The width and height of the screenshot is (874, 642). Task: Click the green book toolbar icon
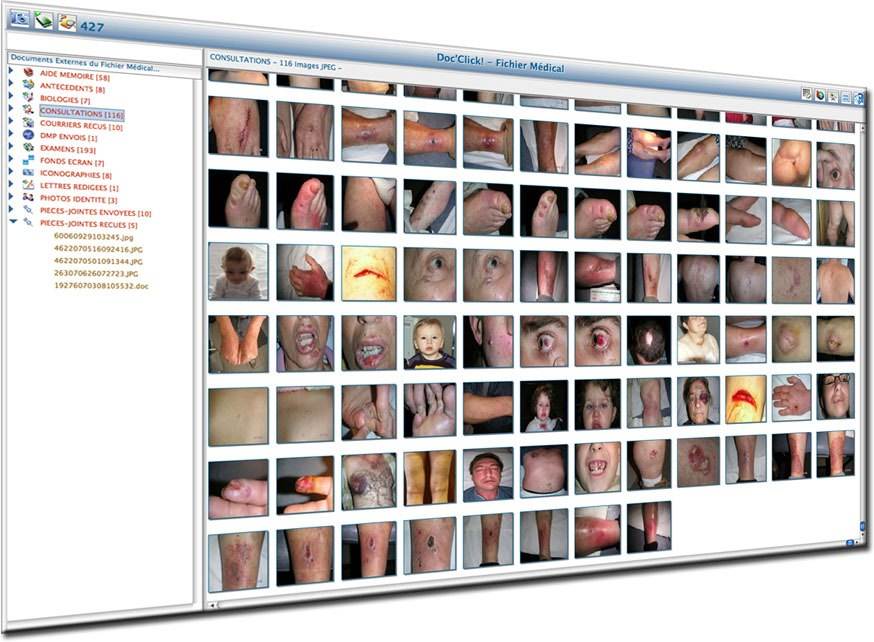43,21
